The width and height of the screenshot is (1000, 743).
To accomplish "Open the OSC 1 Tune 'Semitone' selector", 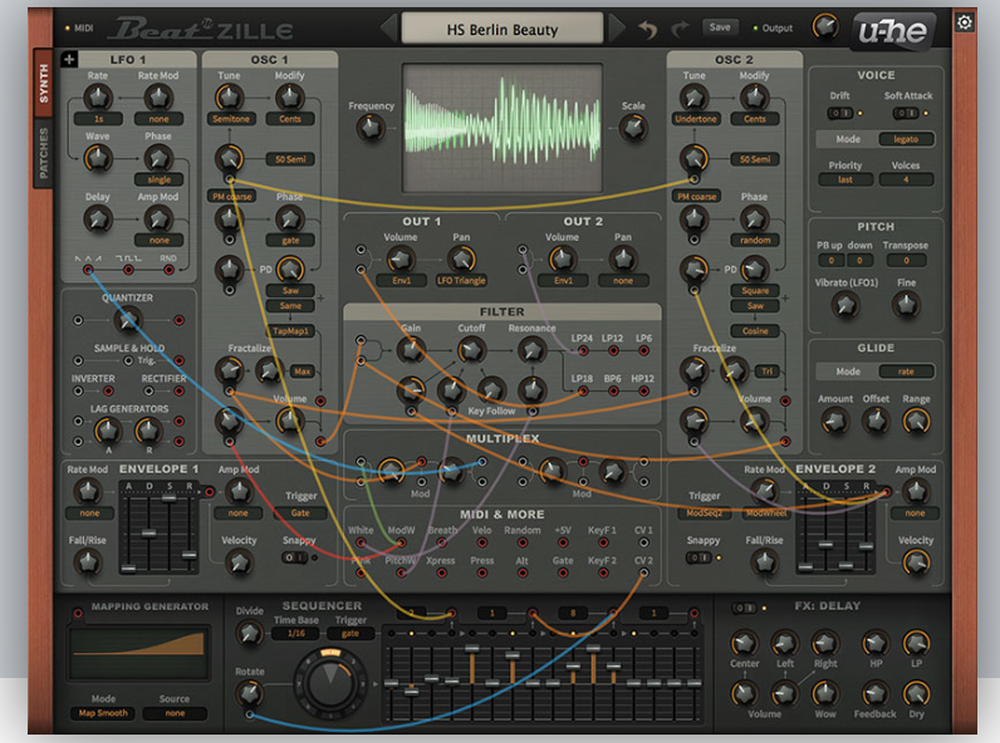I will tap(231, 119).
